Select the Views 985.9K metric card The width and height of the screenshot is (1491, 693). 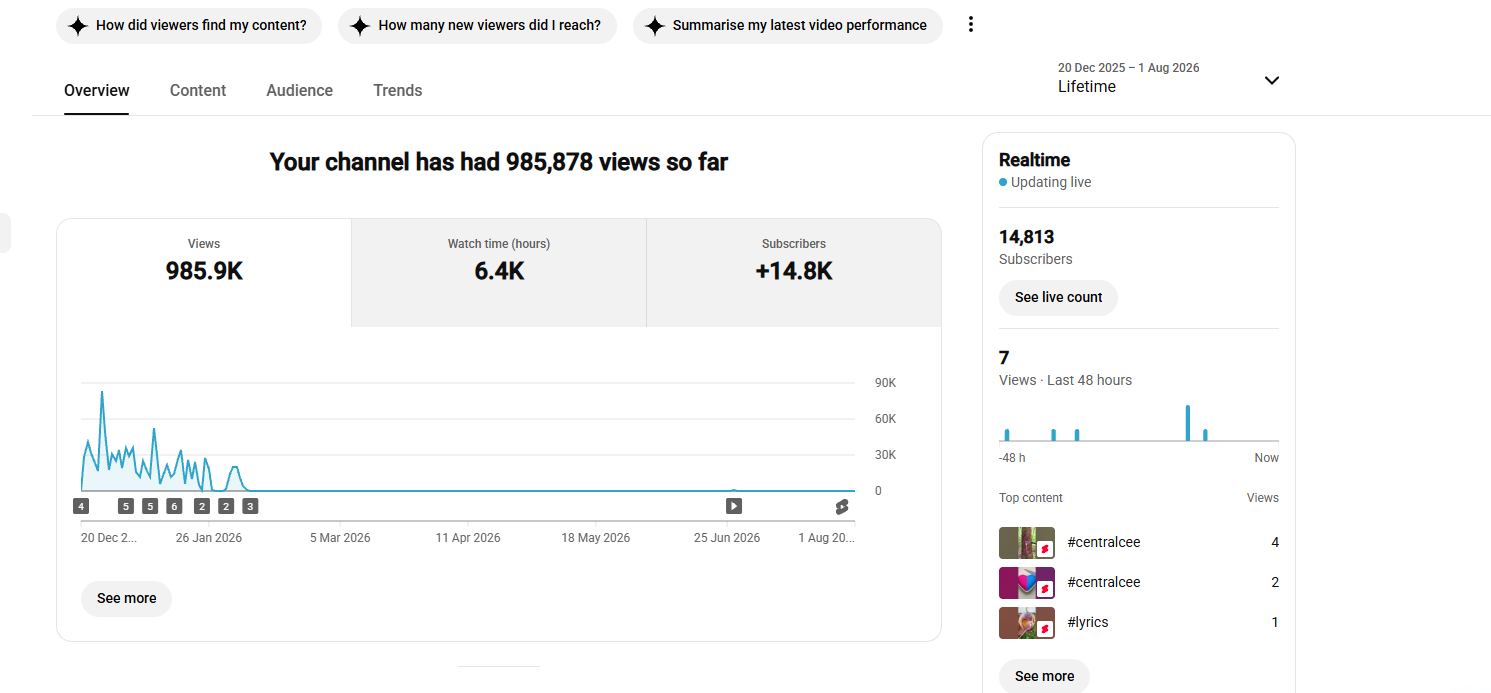(x=204, y=272)
